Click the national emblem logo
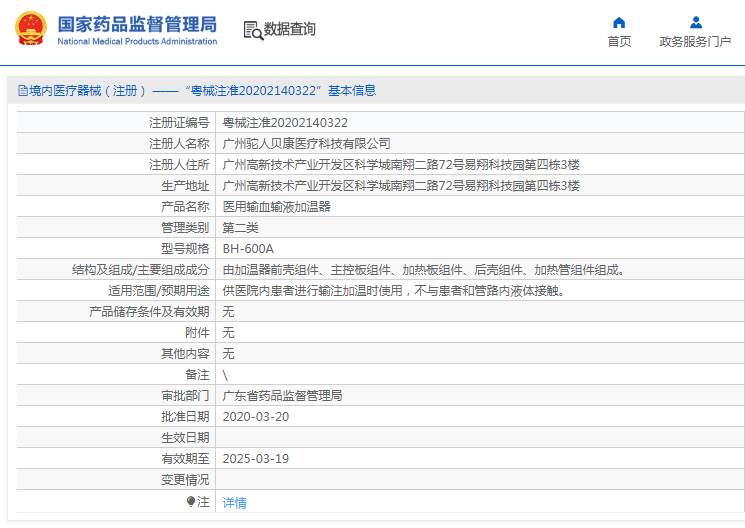Image resolution: width=745 pixels, height=528 pixels. (31, 29)
